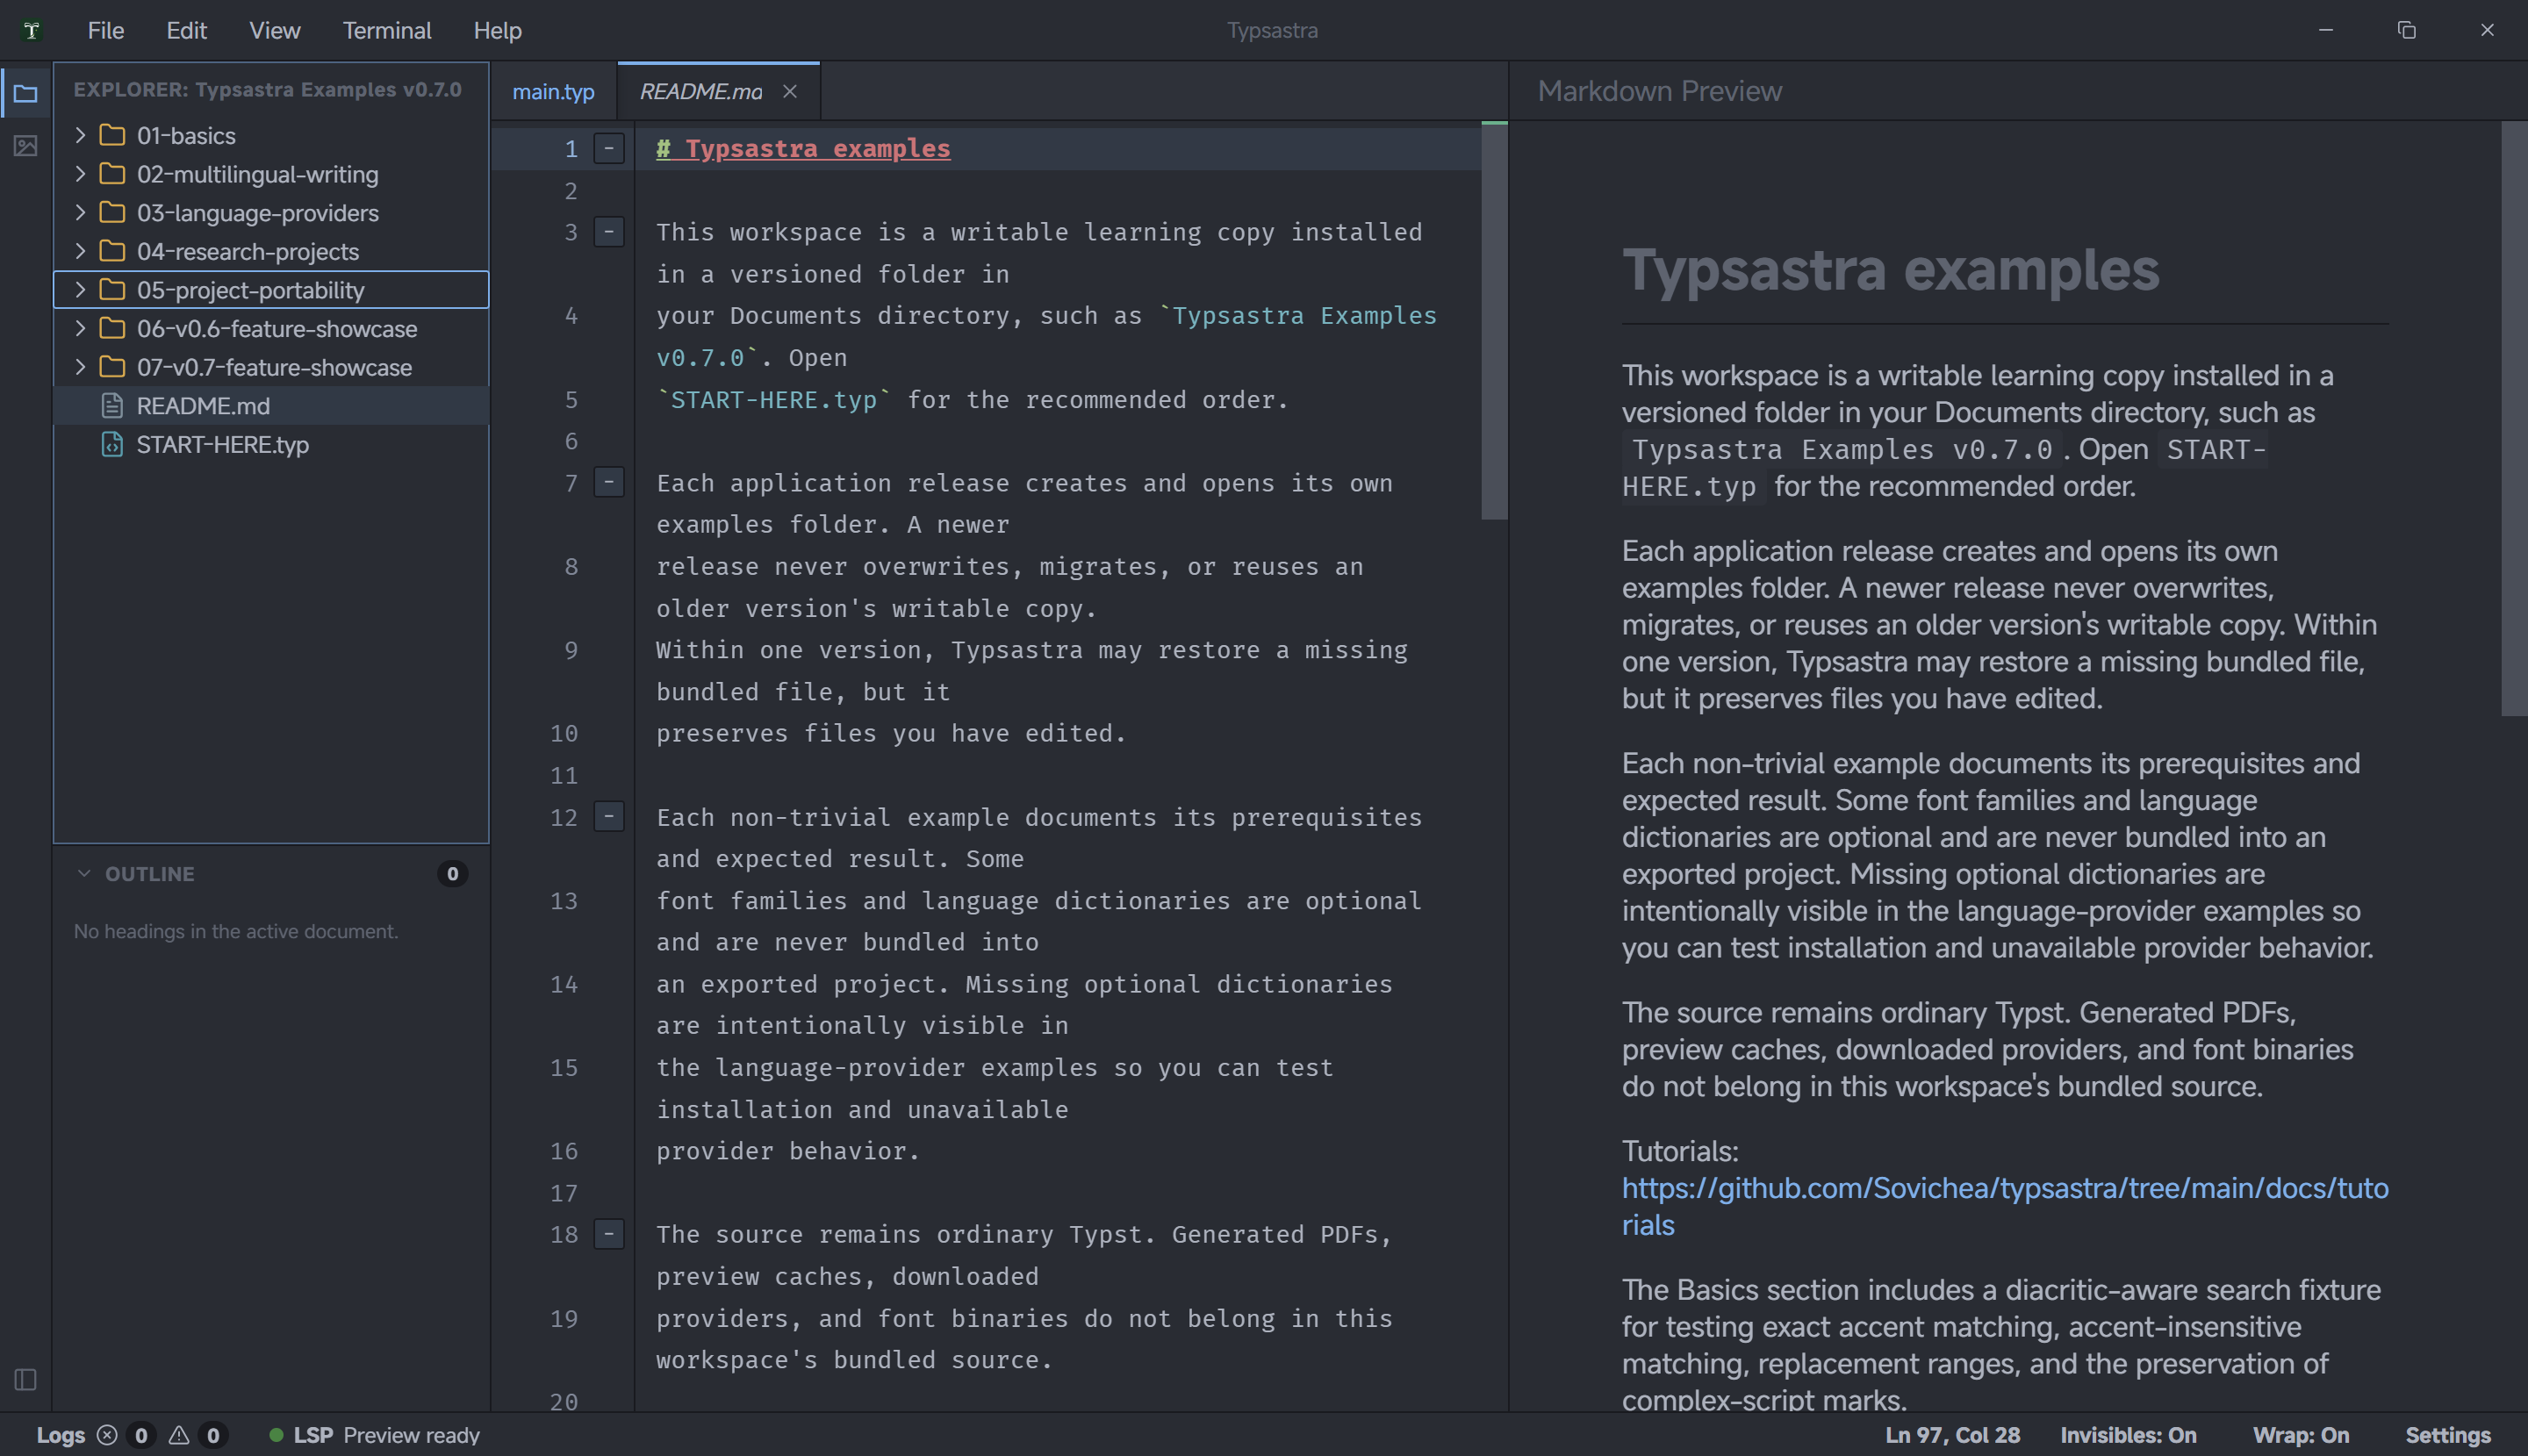Image resolution: width=2528 pixels, height=1456 pixels.
Task: Open the image assets sidebar icon
Action: tap(26, 146)
